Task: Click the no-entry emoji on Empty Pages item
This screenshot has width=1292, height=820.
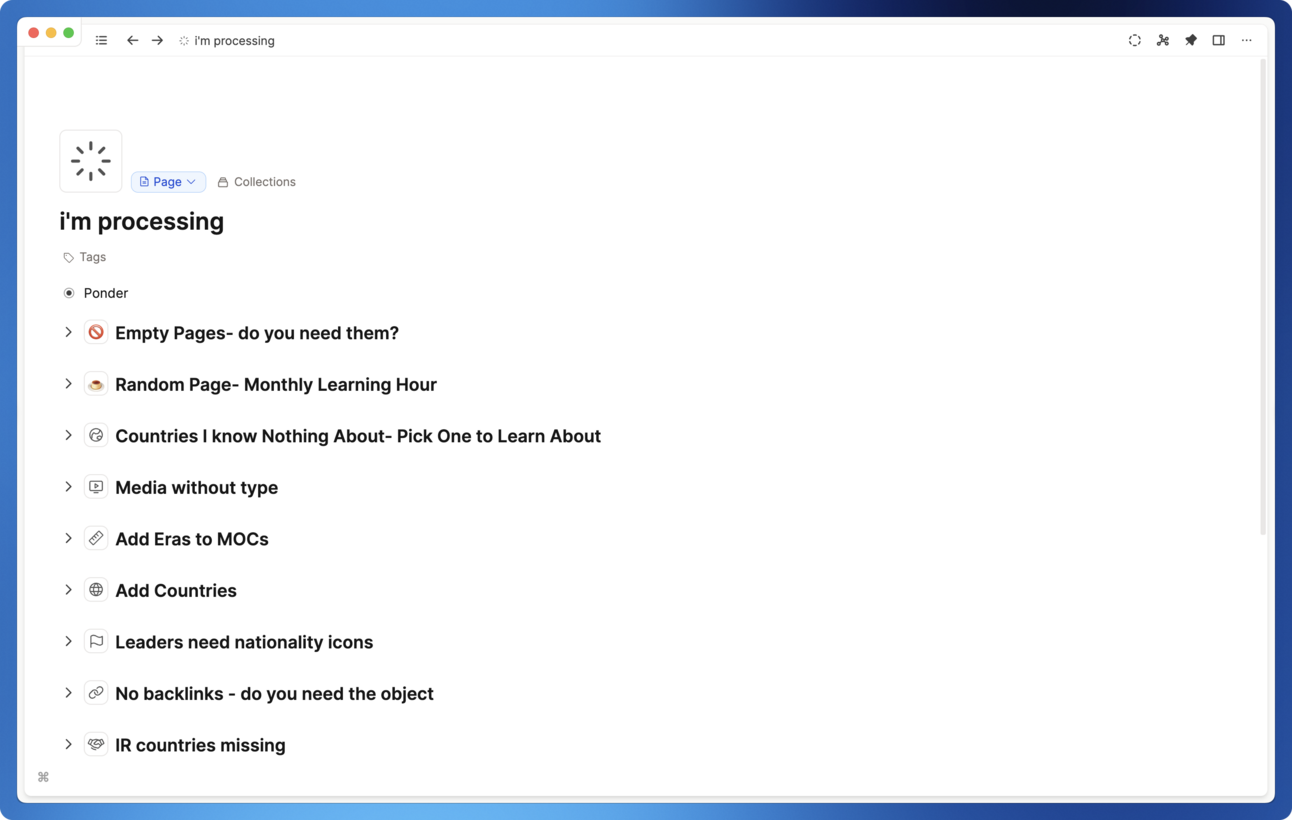Action: [95, 331]
